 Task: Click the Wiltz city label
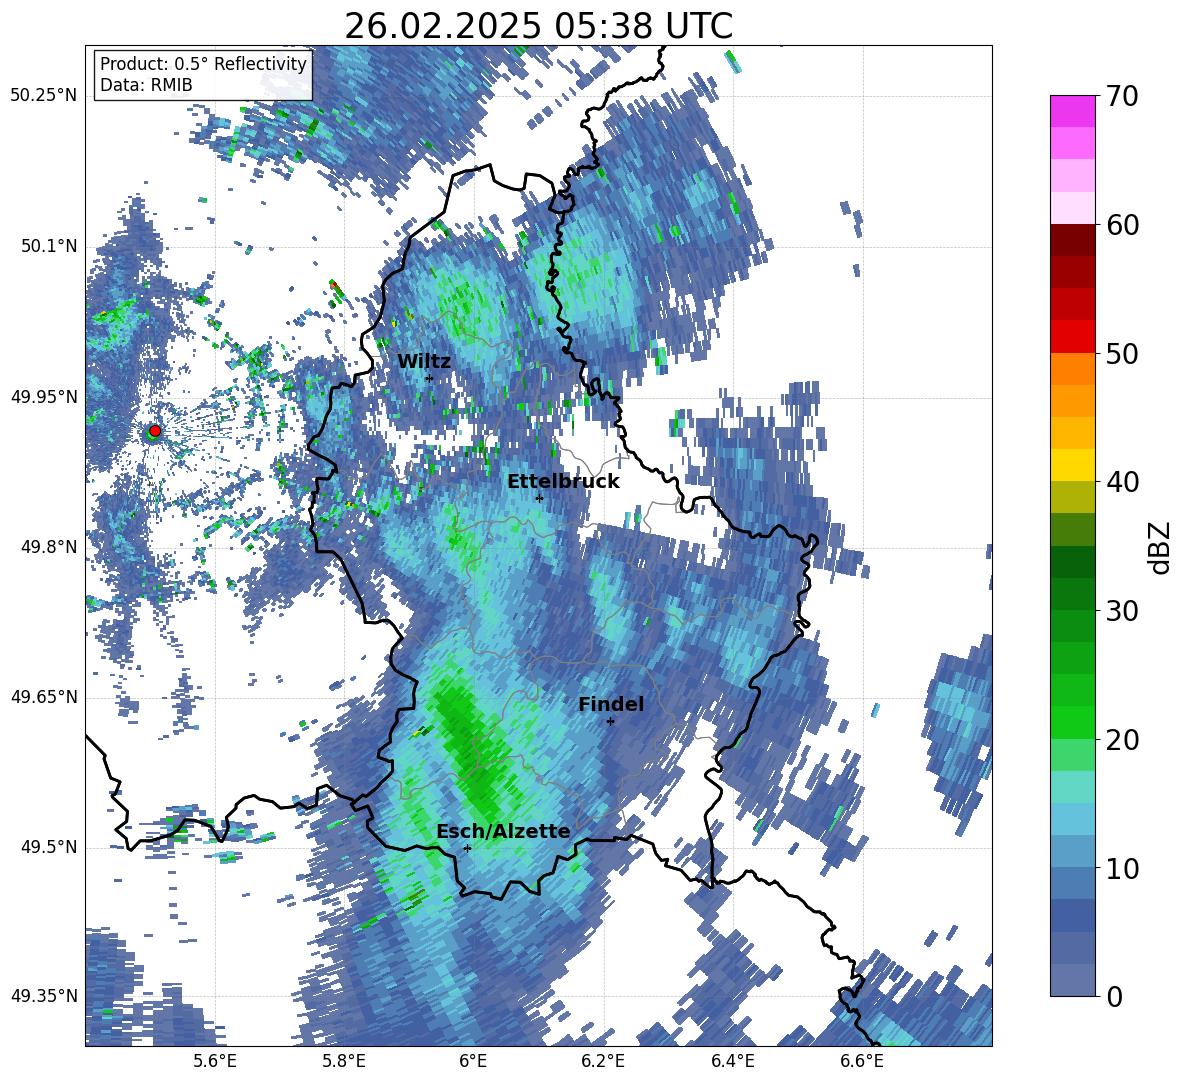(x=424, y=362)
